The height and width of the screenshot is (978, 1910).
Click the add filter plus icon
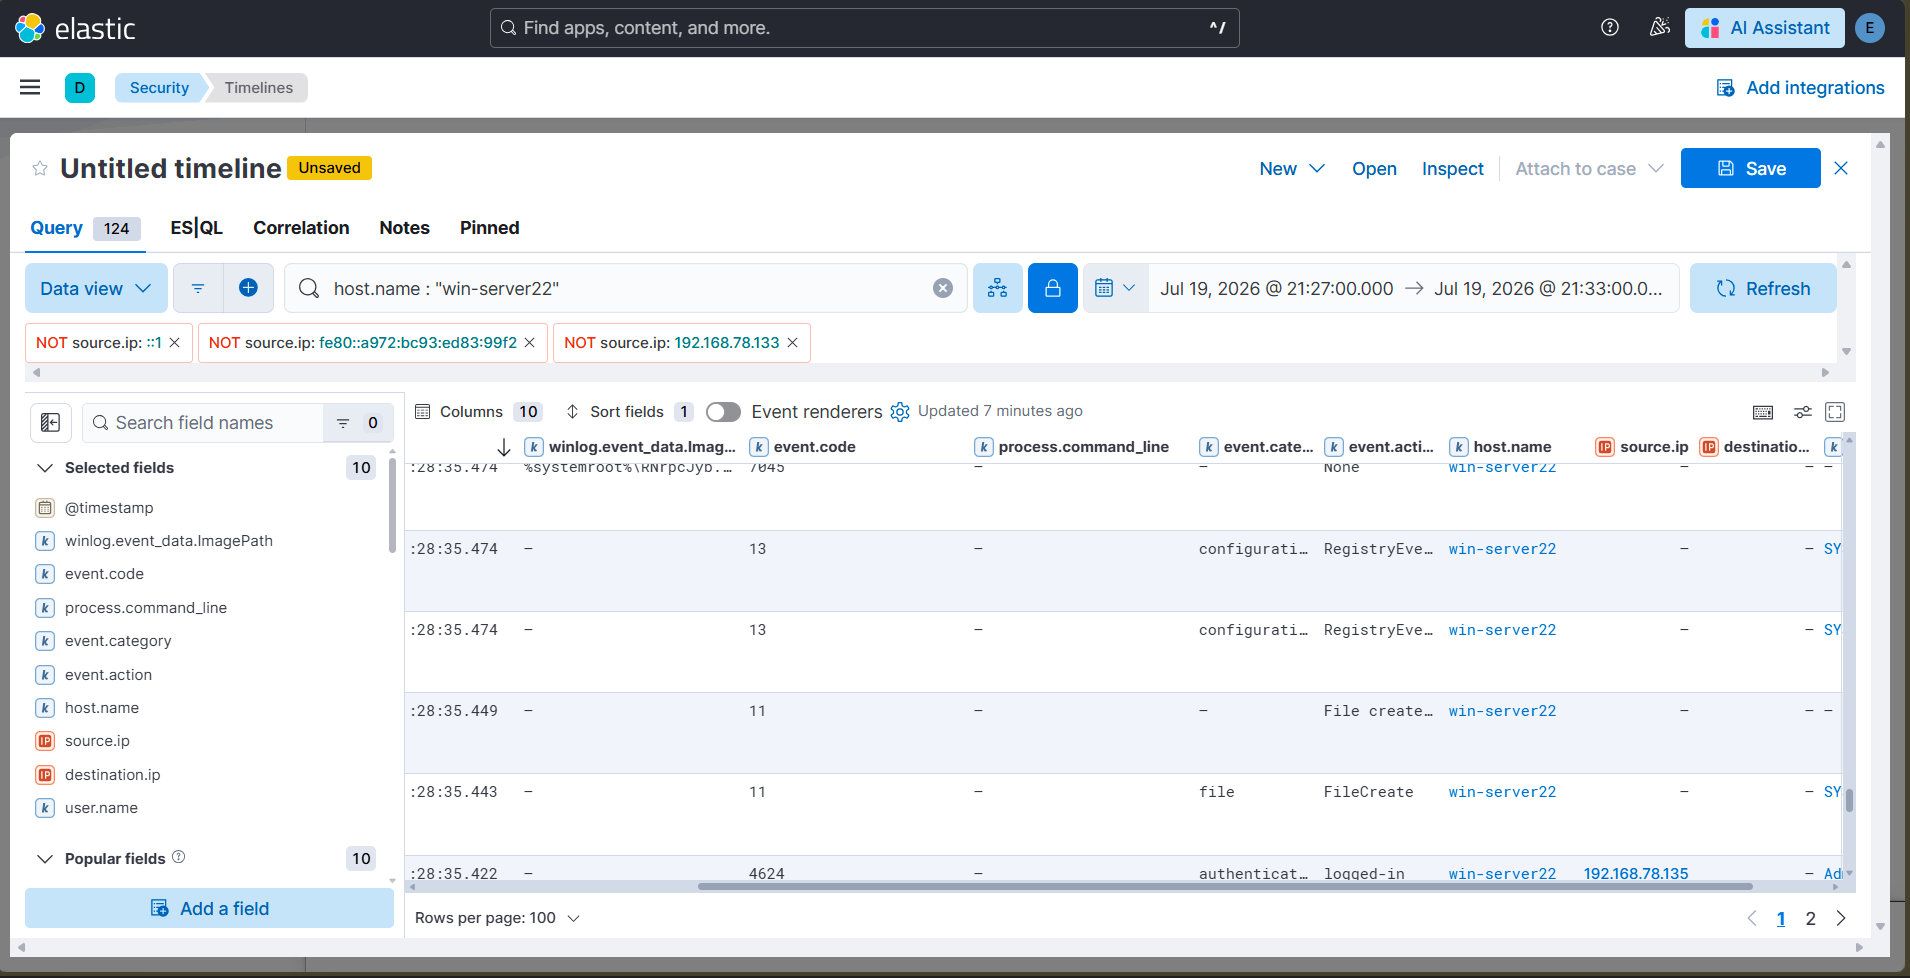(x=248, y=288)
